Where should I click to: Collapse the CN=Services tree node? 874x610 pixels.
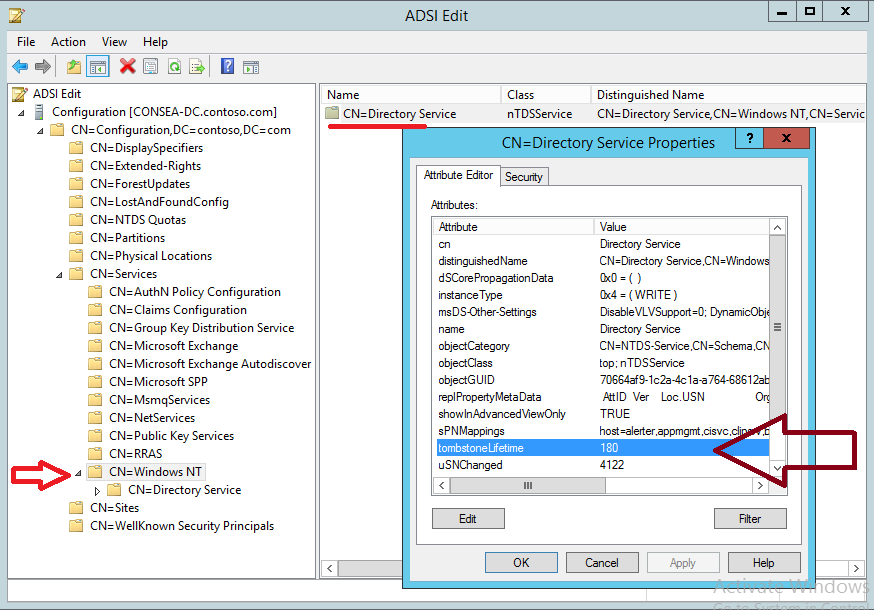click(59, 274)
